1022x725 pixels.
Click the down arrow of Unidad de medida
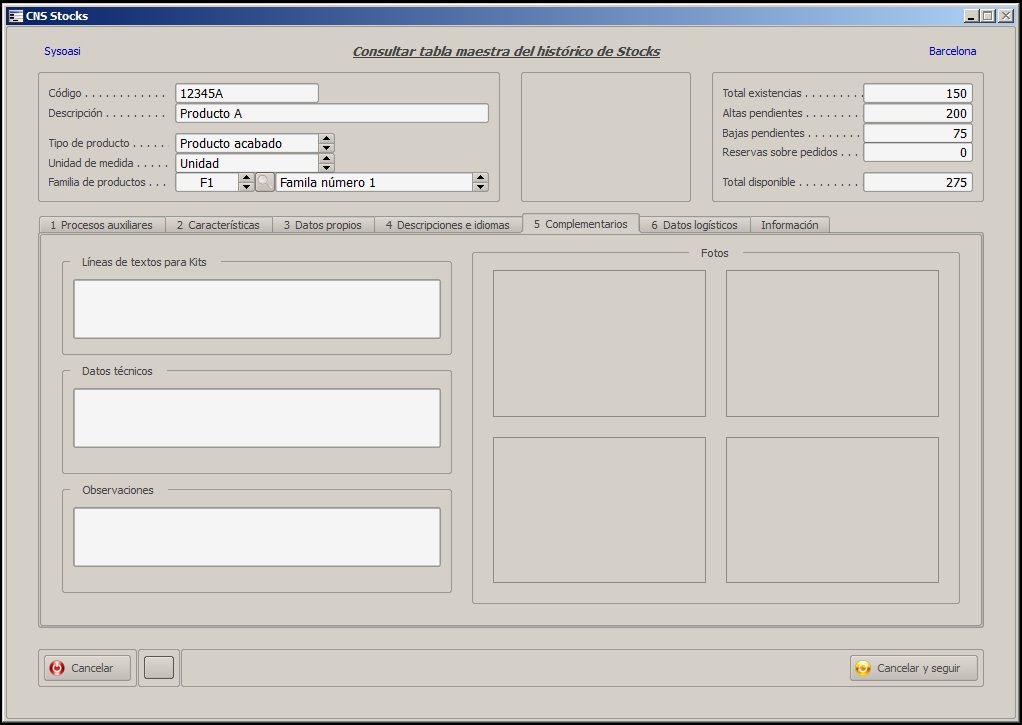(327, 168)
